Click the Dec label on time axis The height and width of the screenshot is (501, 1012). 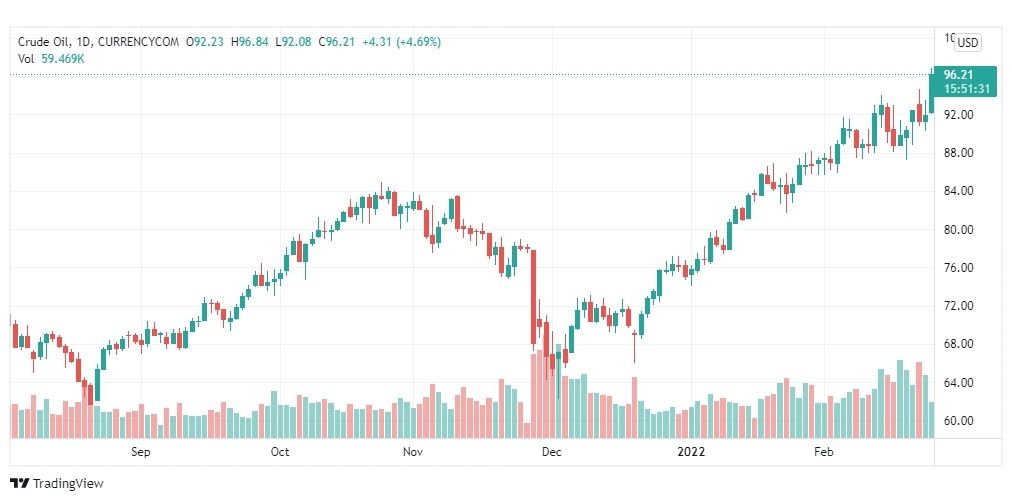tap(552, 452)
